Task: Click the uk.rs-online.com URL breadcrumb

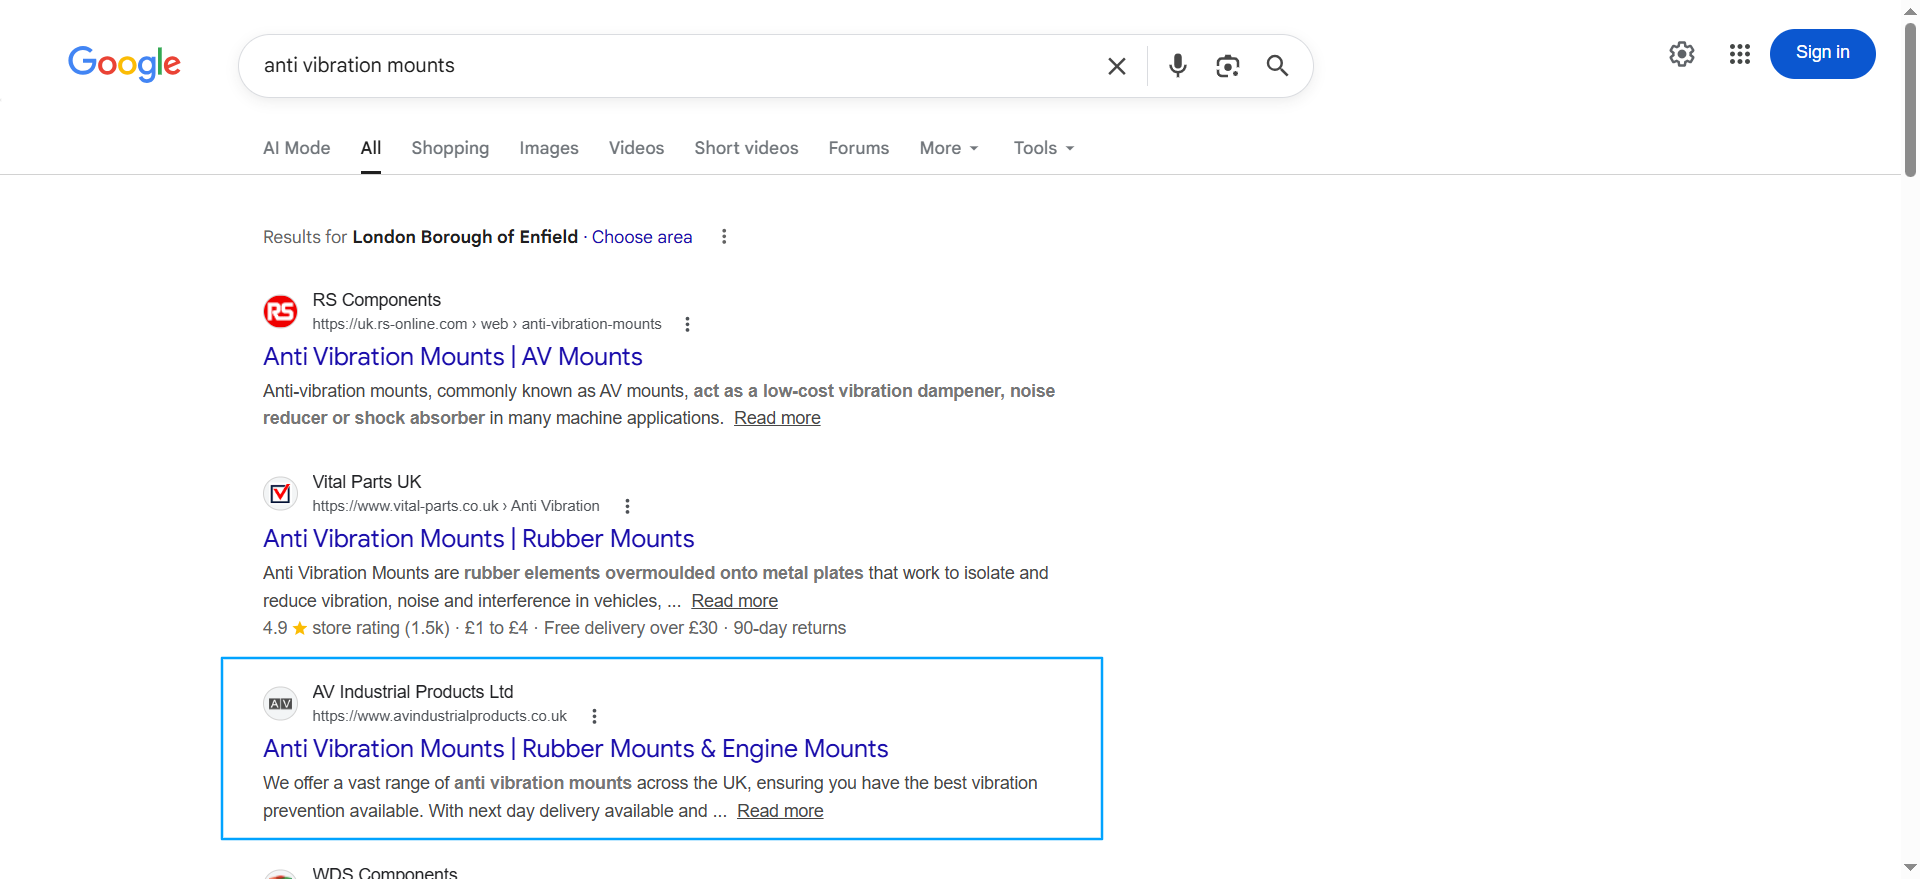Action: tap(487, 324)
